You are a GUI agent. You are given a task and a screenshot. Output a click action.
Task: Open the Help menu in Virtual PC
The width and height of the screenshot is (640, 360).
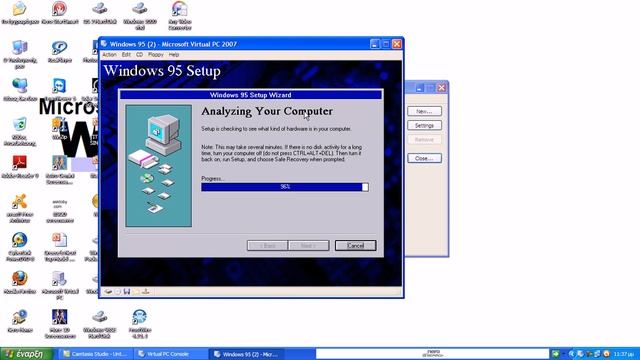click(x=174, y=54)
